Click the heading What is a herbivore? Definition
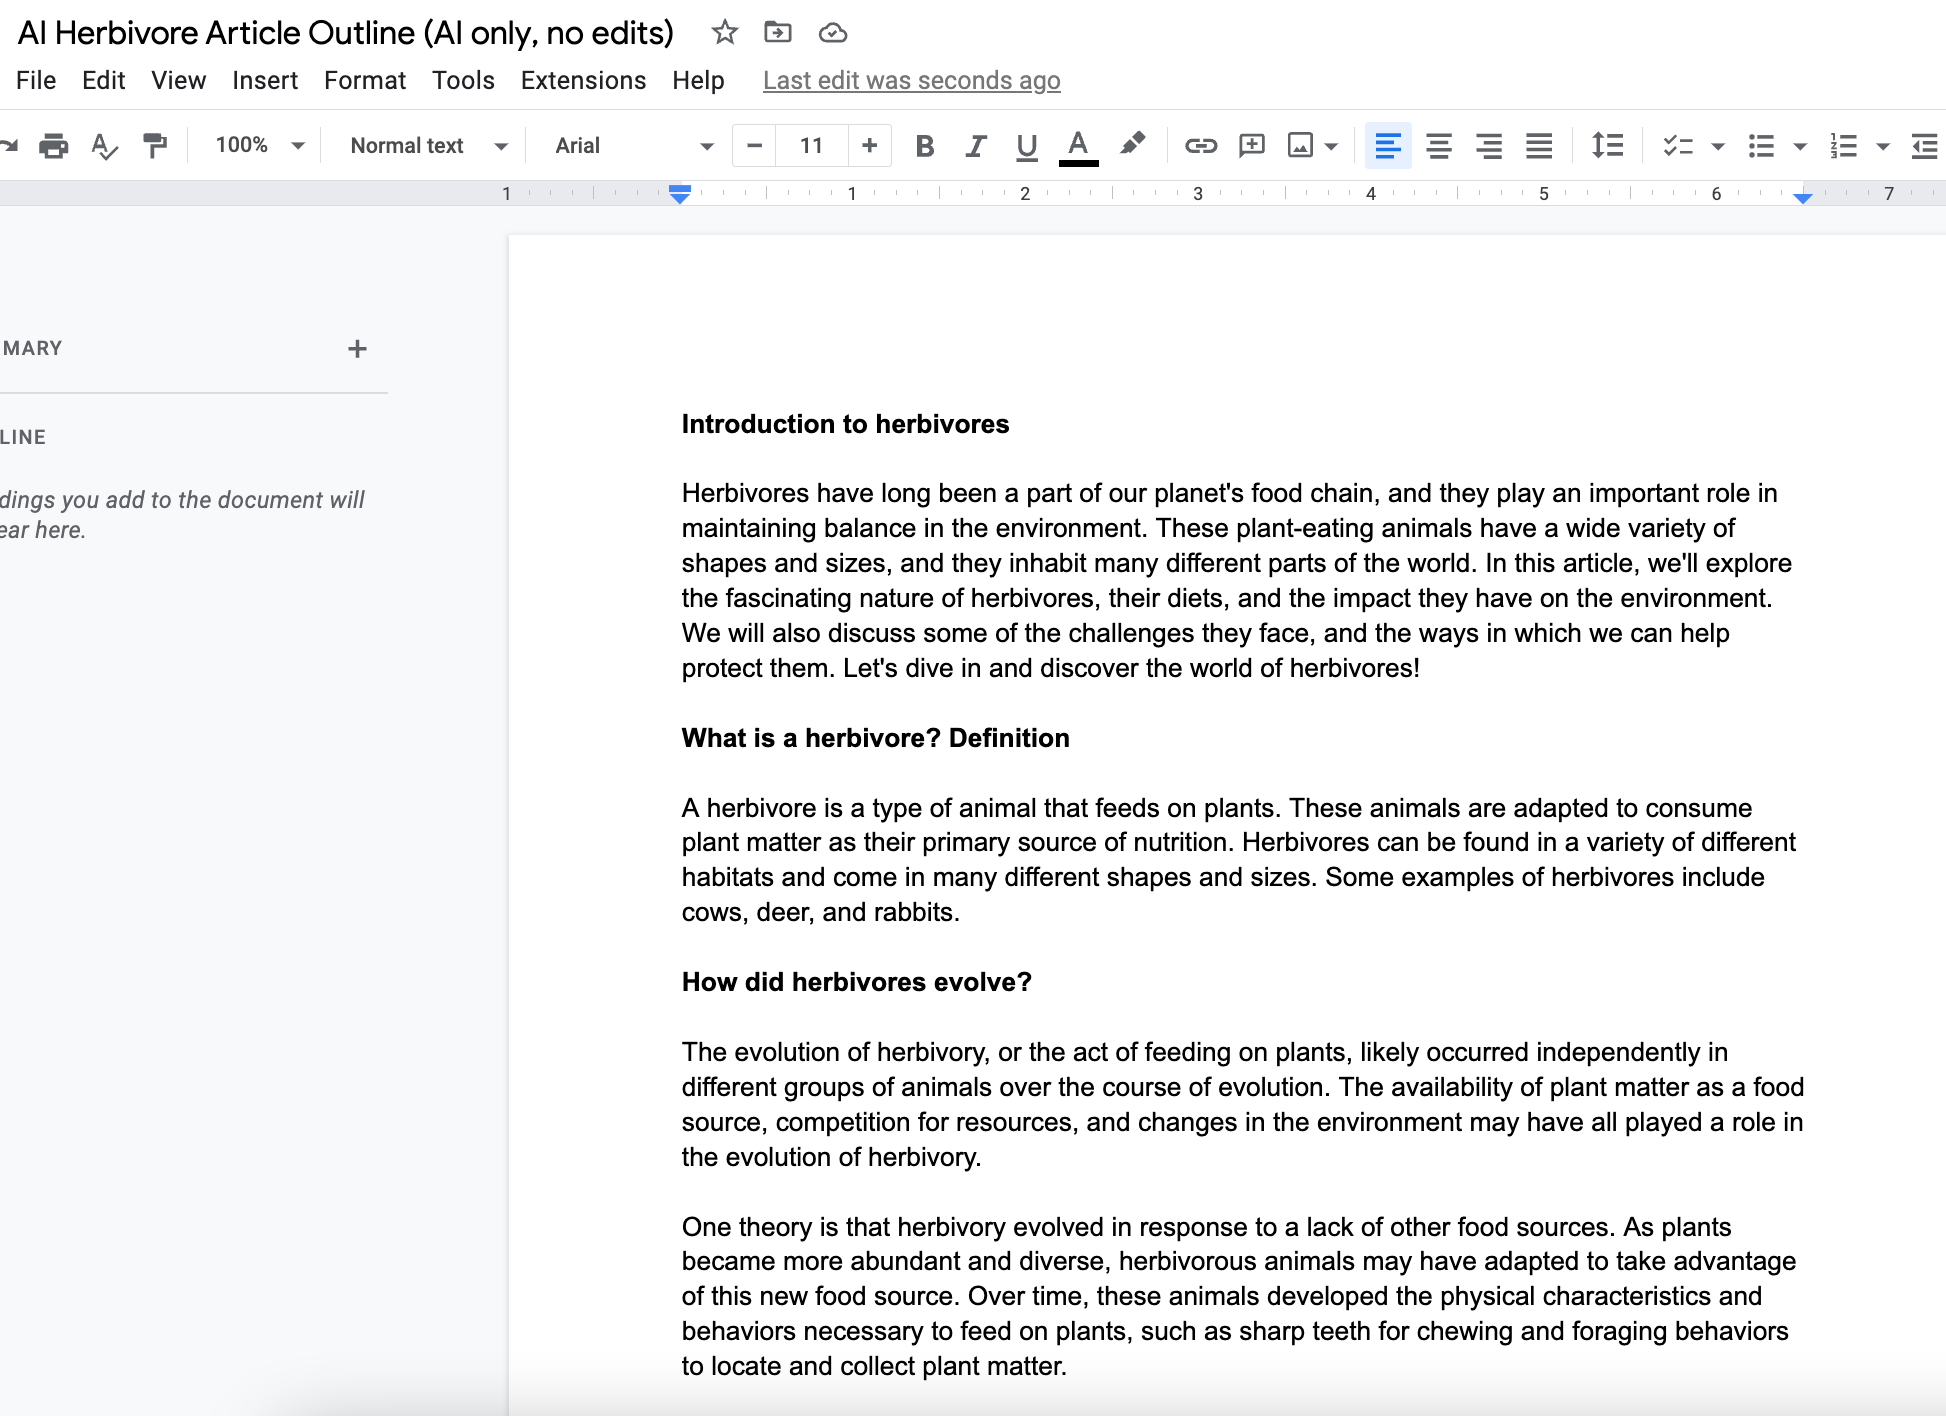The height and width of the screenshot is (1416, 1946). coord(875,738)
